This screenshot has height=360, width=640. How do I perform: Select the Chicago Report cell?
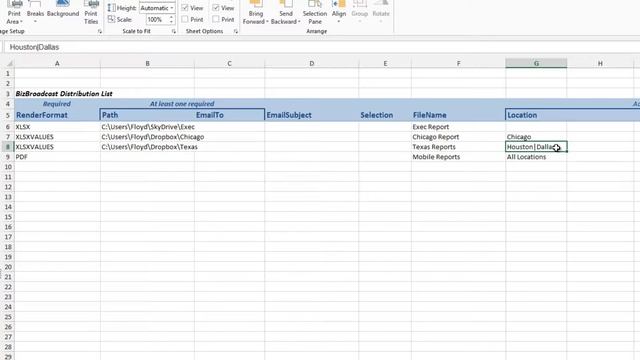458,137
